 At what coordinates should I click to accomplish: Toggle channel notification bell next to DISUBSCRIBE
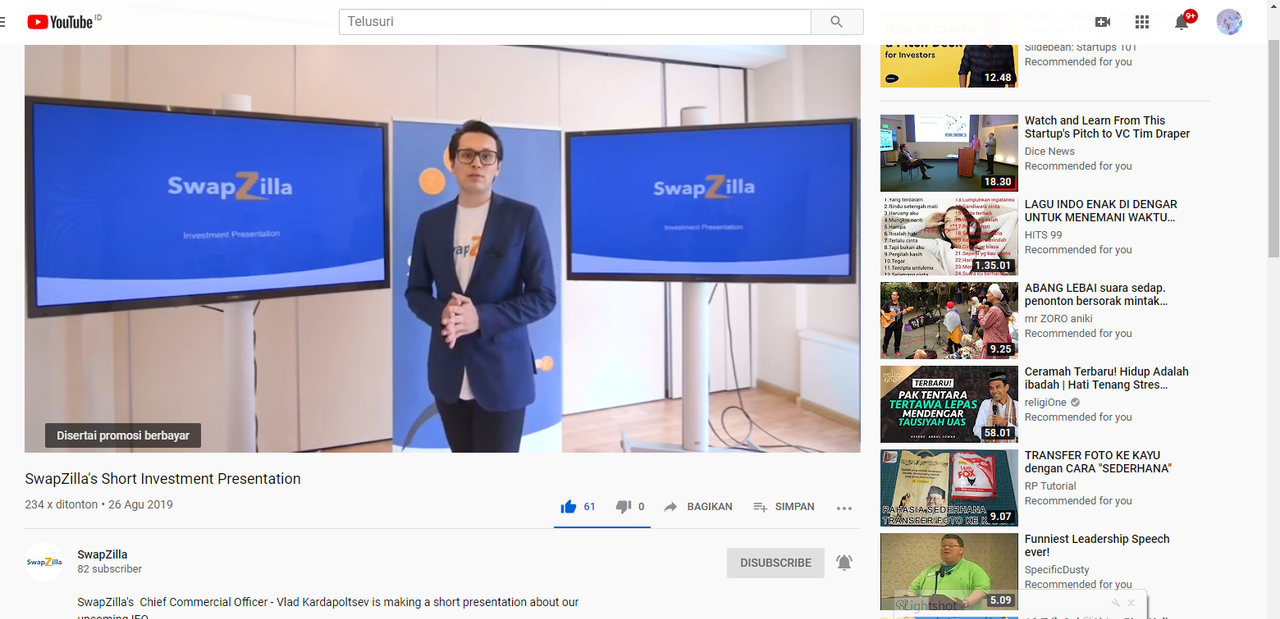[x=844, y=563]
